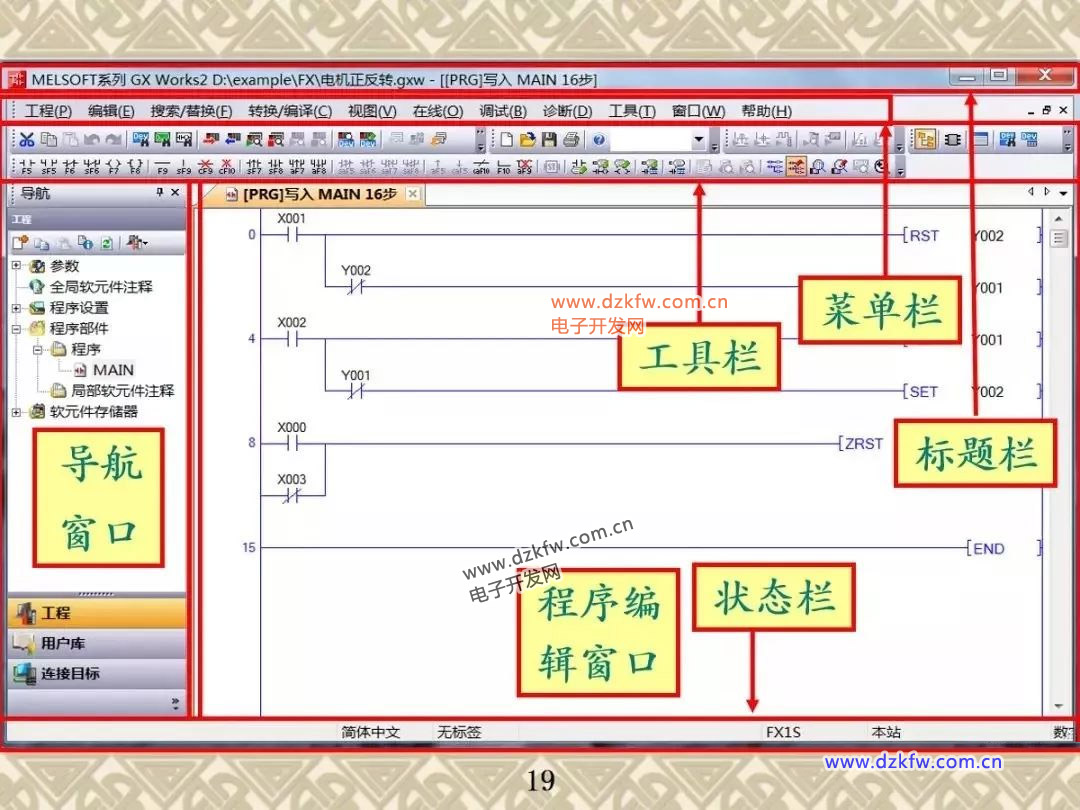Image resolution: width=1080 pixels, height=810 pixels.
Task: Select MAIN program in the project tree
Action: [113, 370]
